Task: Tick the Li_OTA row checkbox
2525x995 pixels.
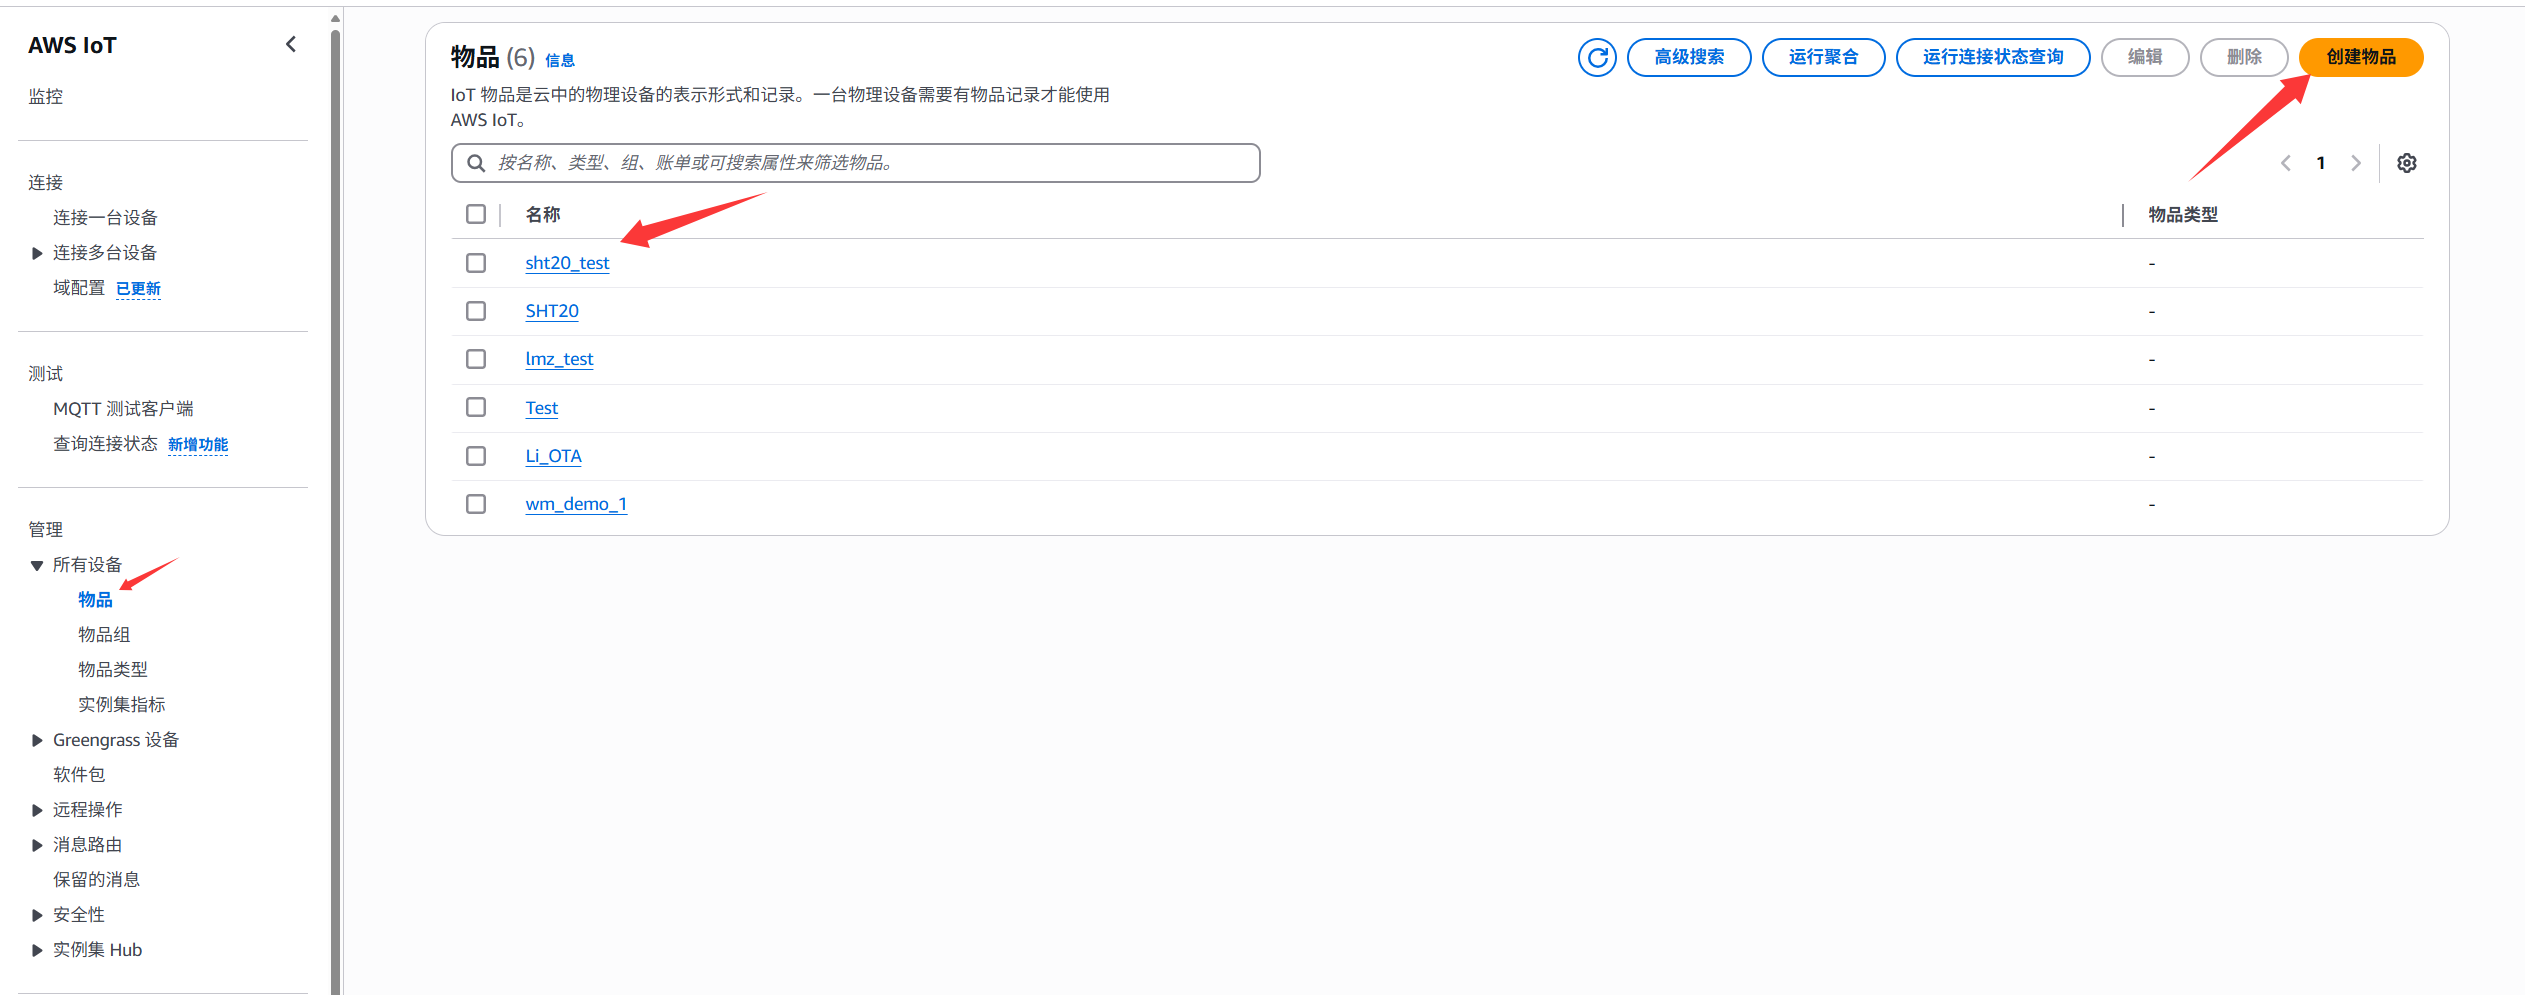Action: click(x=476, y=456)
